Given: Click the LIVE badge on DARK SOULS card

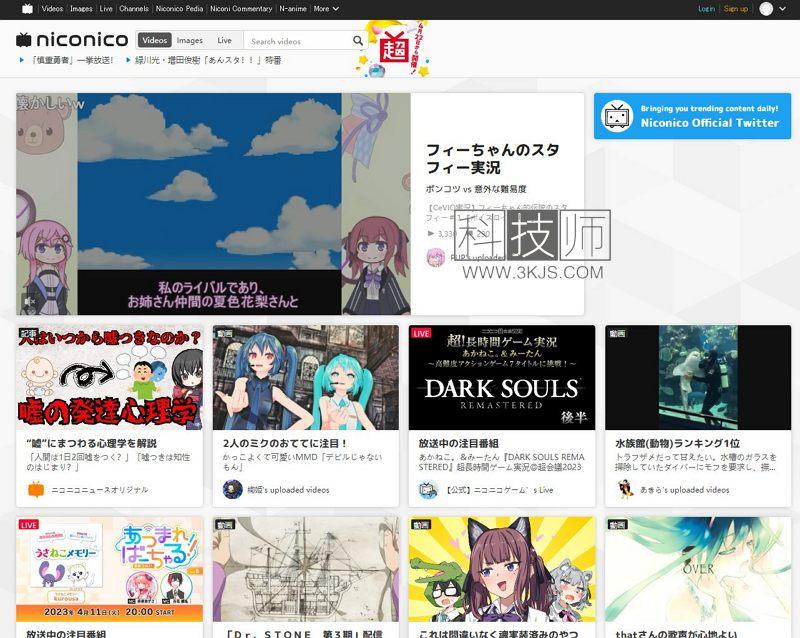Looking at the screenshot, I should [421, 333].
